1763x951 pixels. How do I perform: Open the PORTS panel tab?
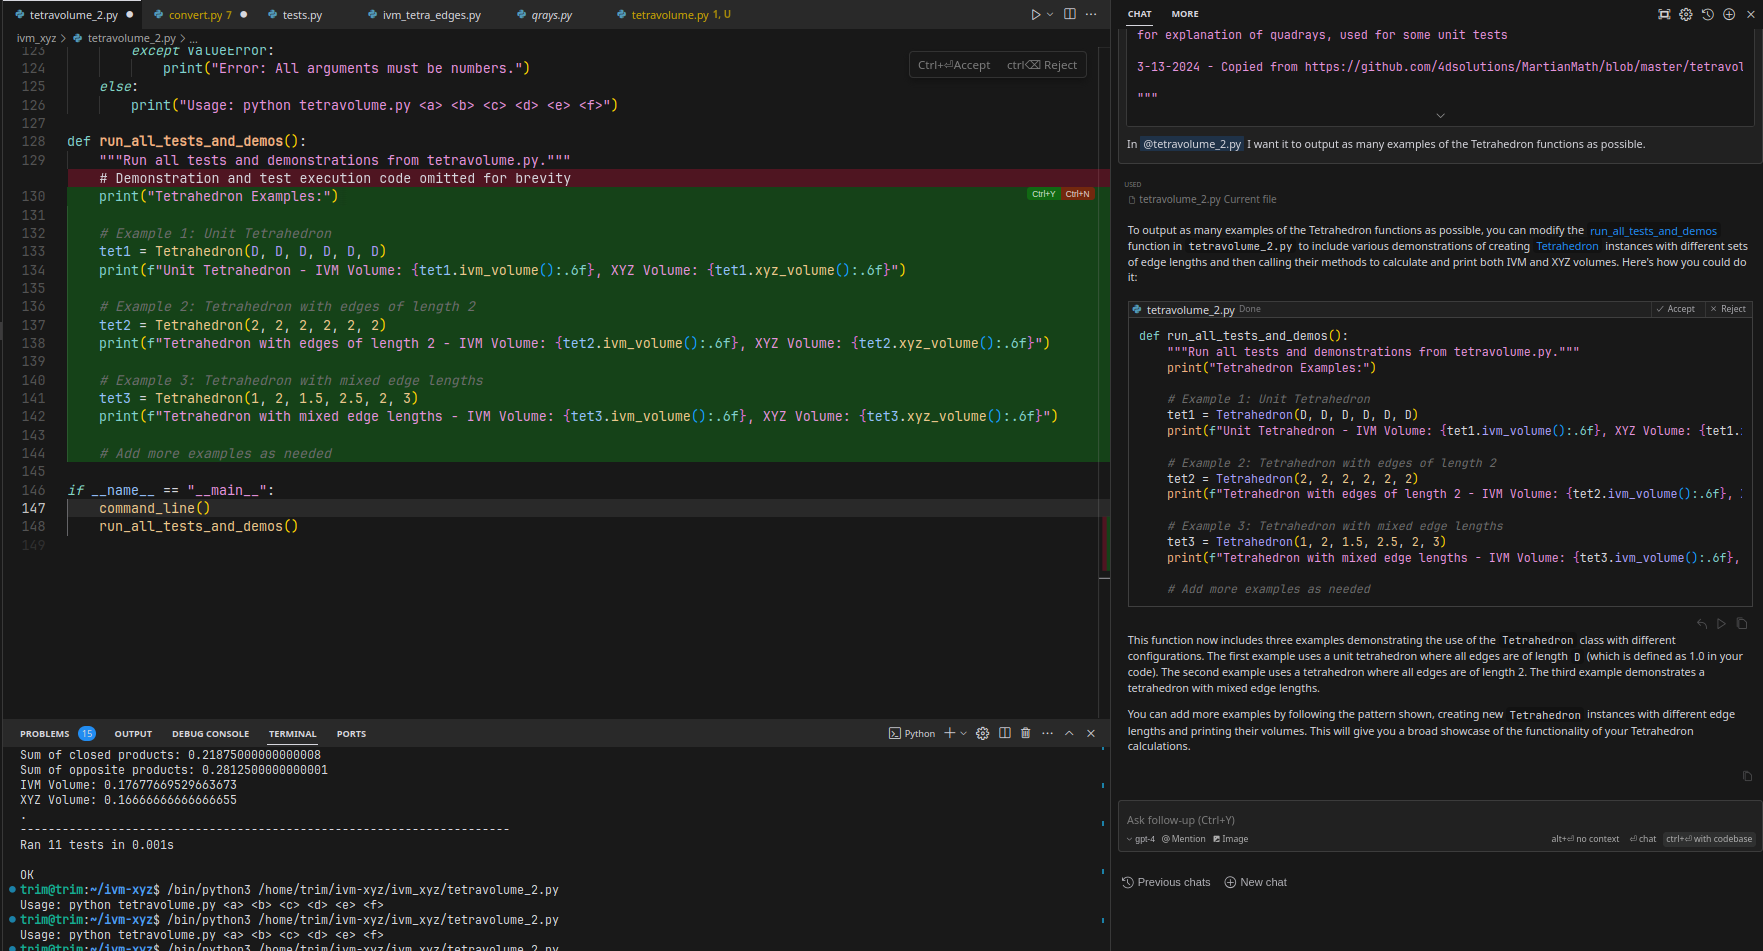351,734
